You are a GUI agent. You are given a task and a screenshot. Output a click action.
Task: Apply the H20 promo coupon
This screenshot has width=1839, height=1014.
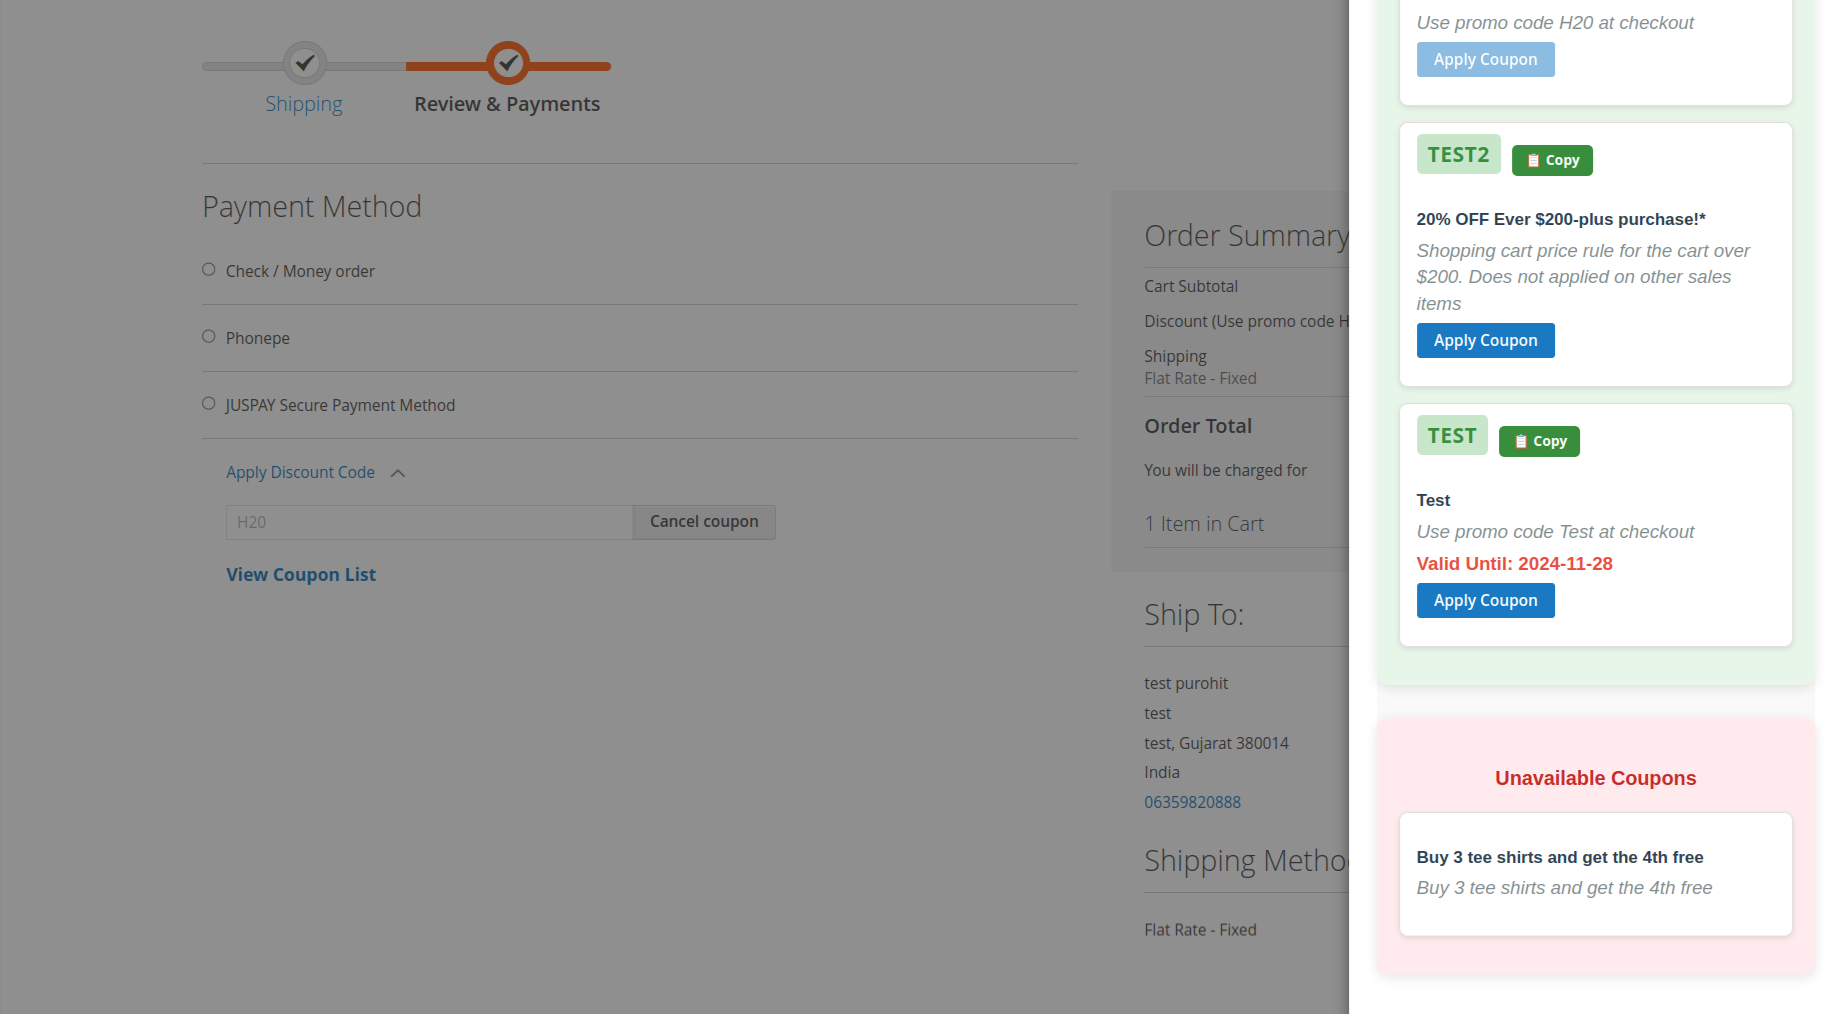1485,59
